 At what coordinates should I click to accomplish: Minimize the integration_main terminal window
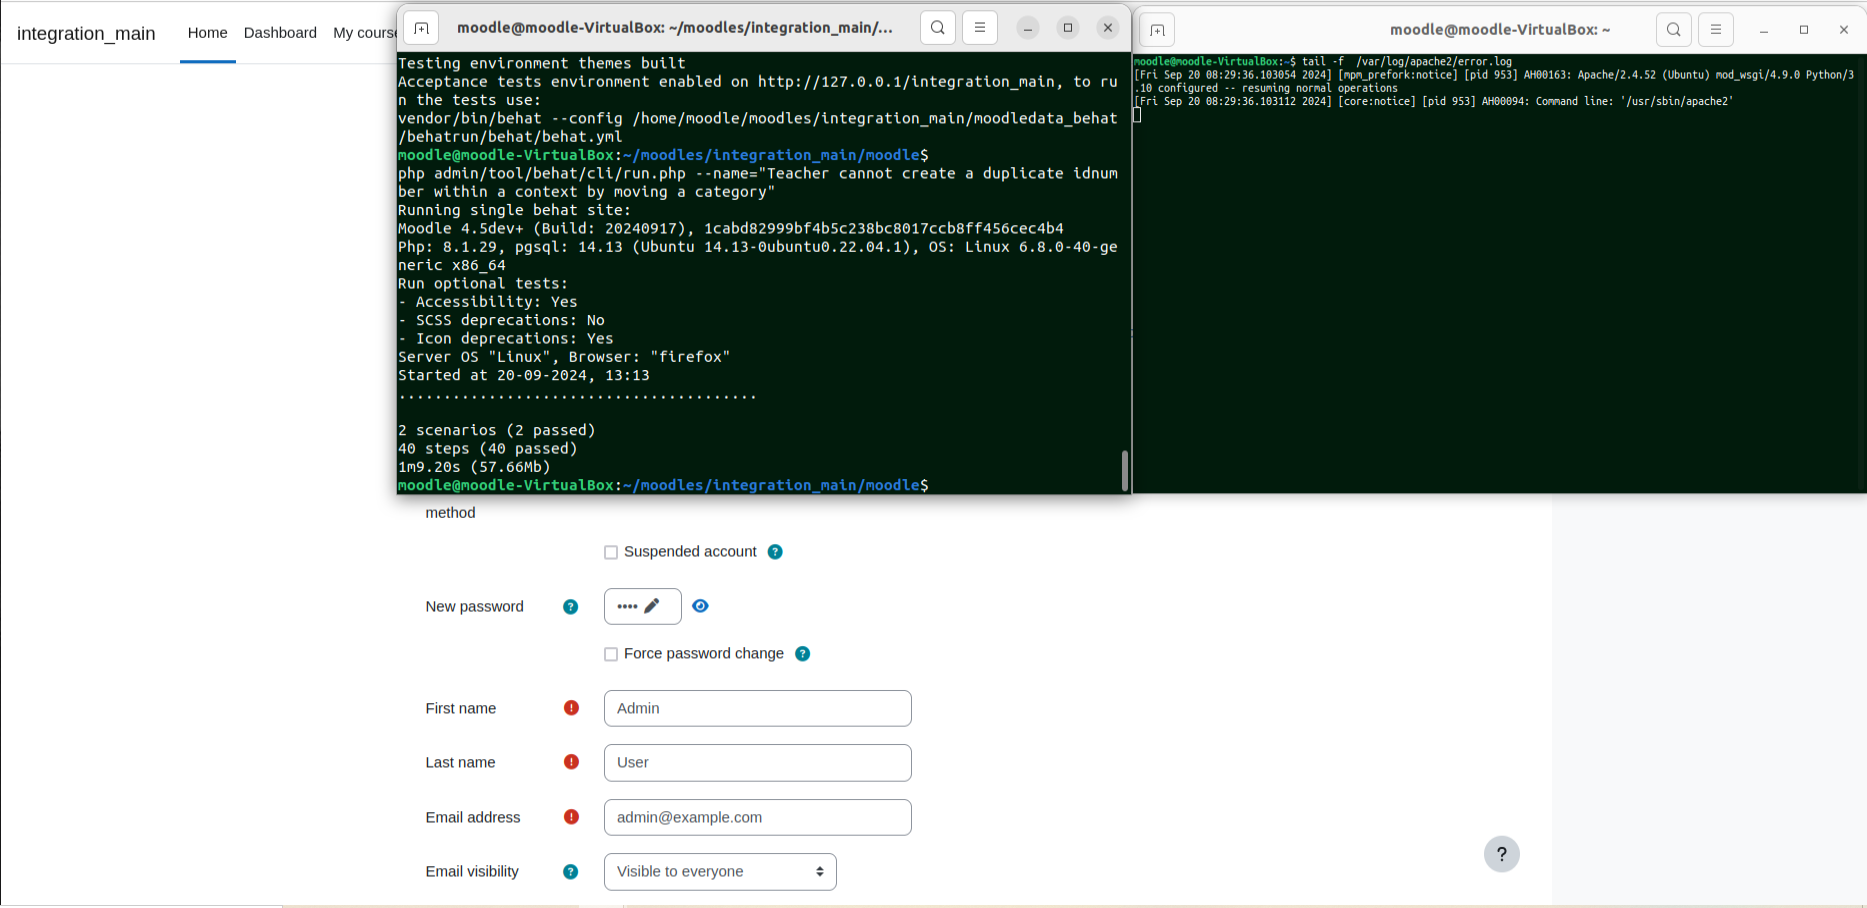pyautogui.click(x=1028, y=28)
